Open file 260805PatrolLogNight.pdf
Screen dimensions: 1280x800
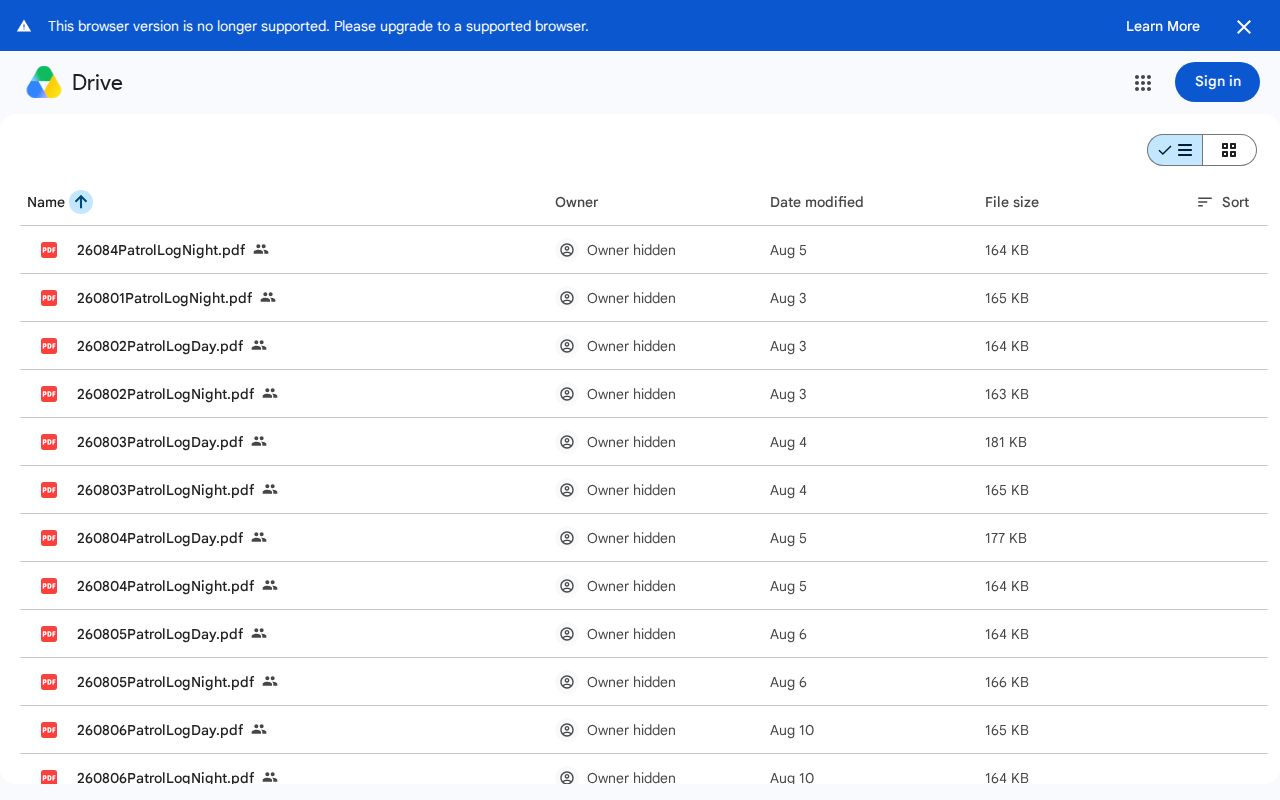(x=166, y=682)
